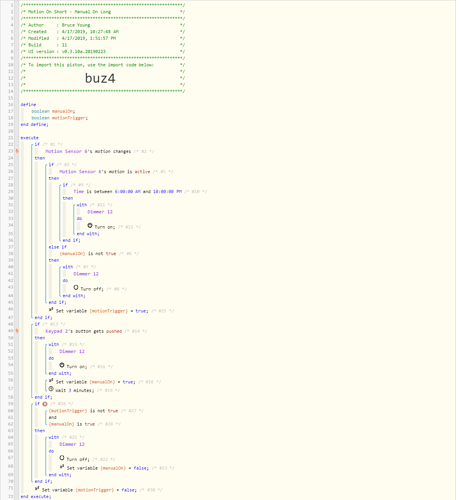The width and height of the screenshot is (459, 500).
Task: Click the Set variable motionTrigger true icon
Action: (51, 310)
